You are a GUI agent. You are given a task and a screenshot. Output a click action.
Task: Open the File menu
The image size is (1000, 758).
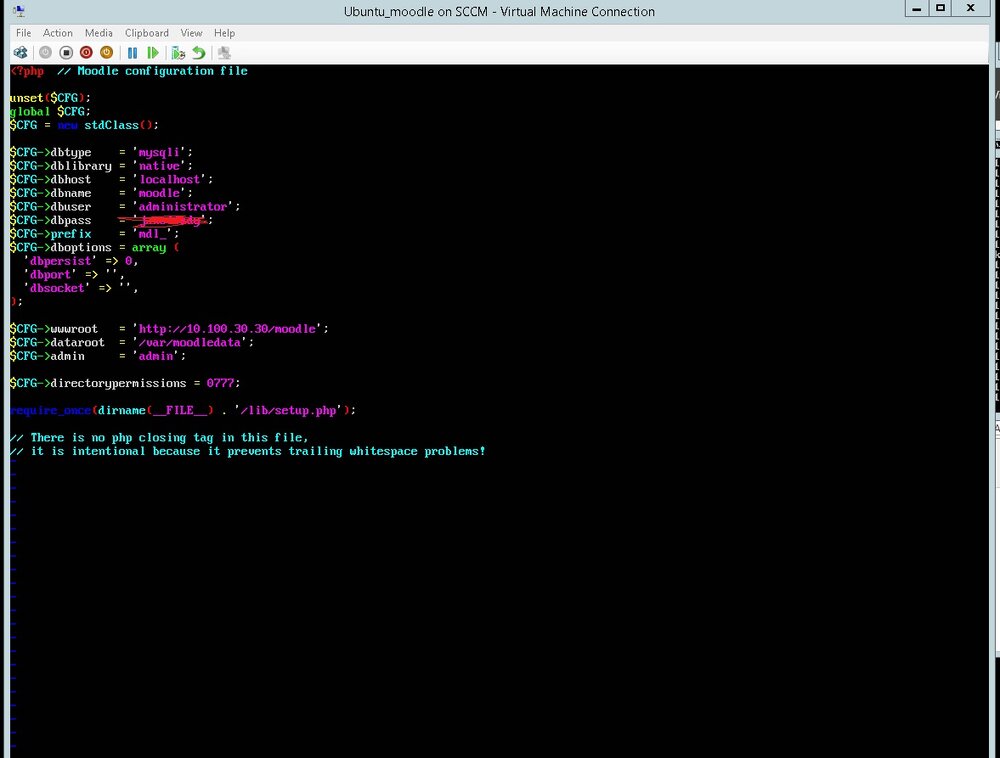(x=24, y=33)
